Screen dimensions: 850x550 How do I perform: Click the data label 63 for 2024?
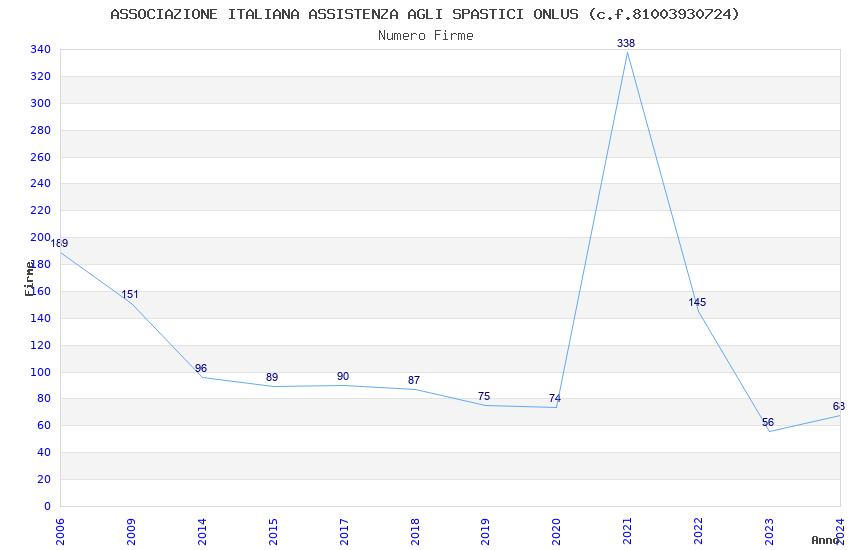[x=839, y=406]
